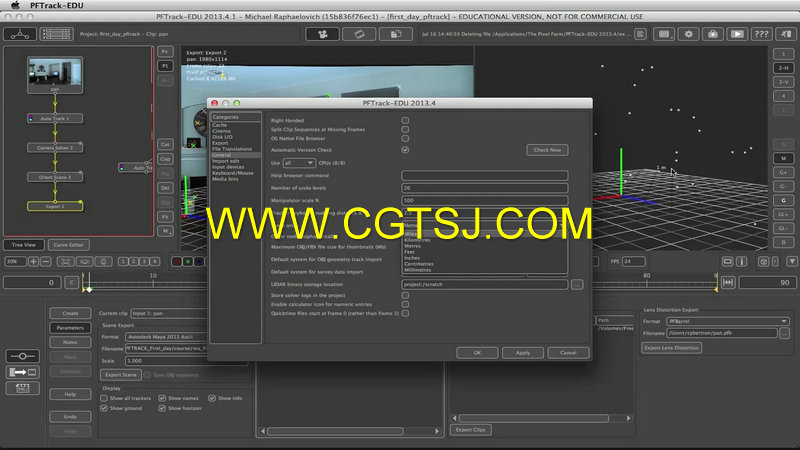Disable Show info checkbox

coord(212,398)
